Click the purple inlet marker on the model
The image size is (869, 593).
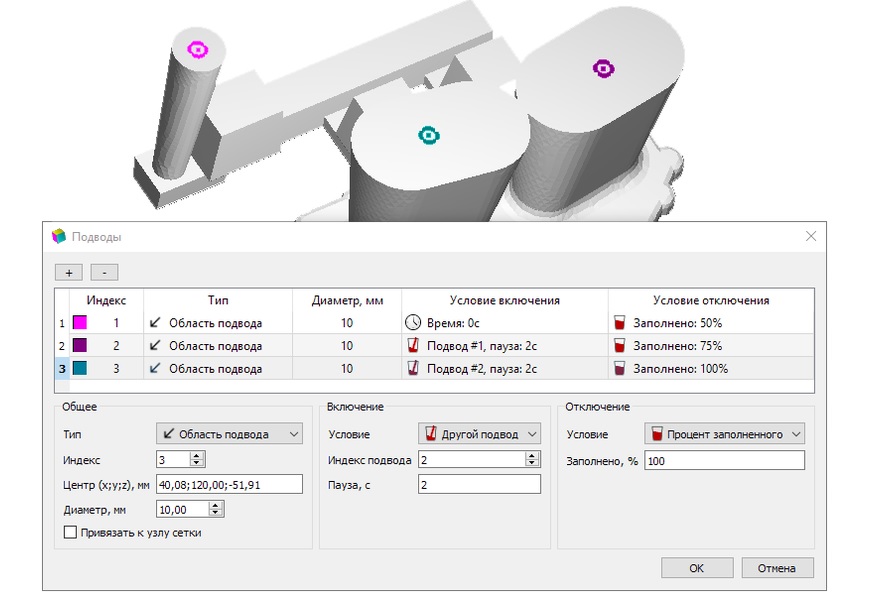(603, 68)
